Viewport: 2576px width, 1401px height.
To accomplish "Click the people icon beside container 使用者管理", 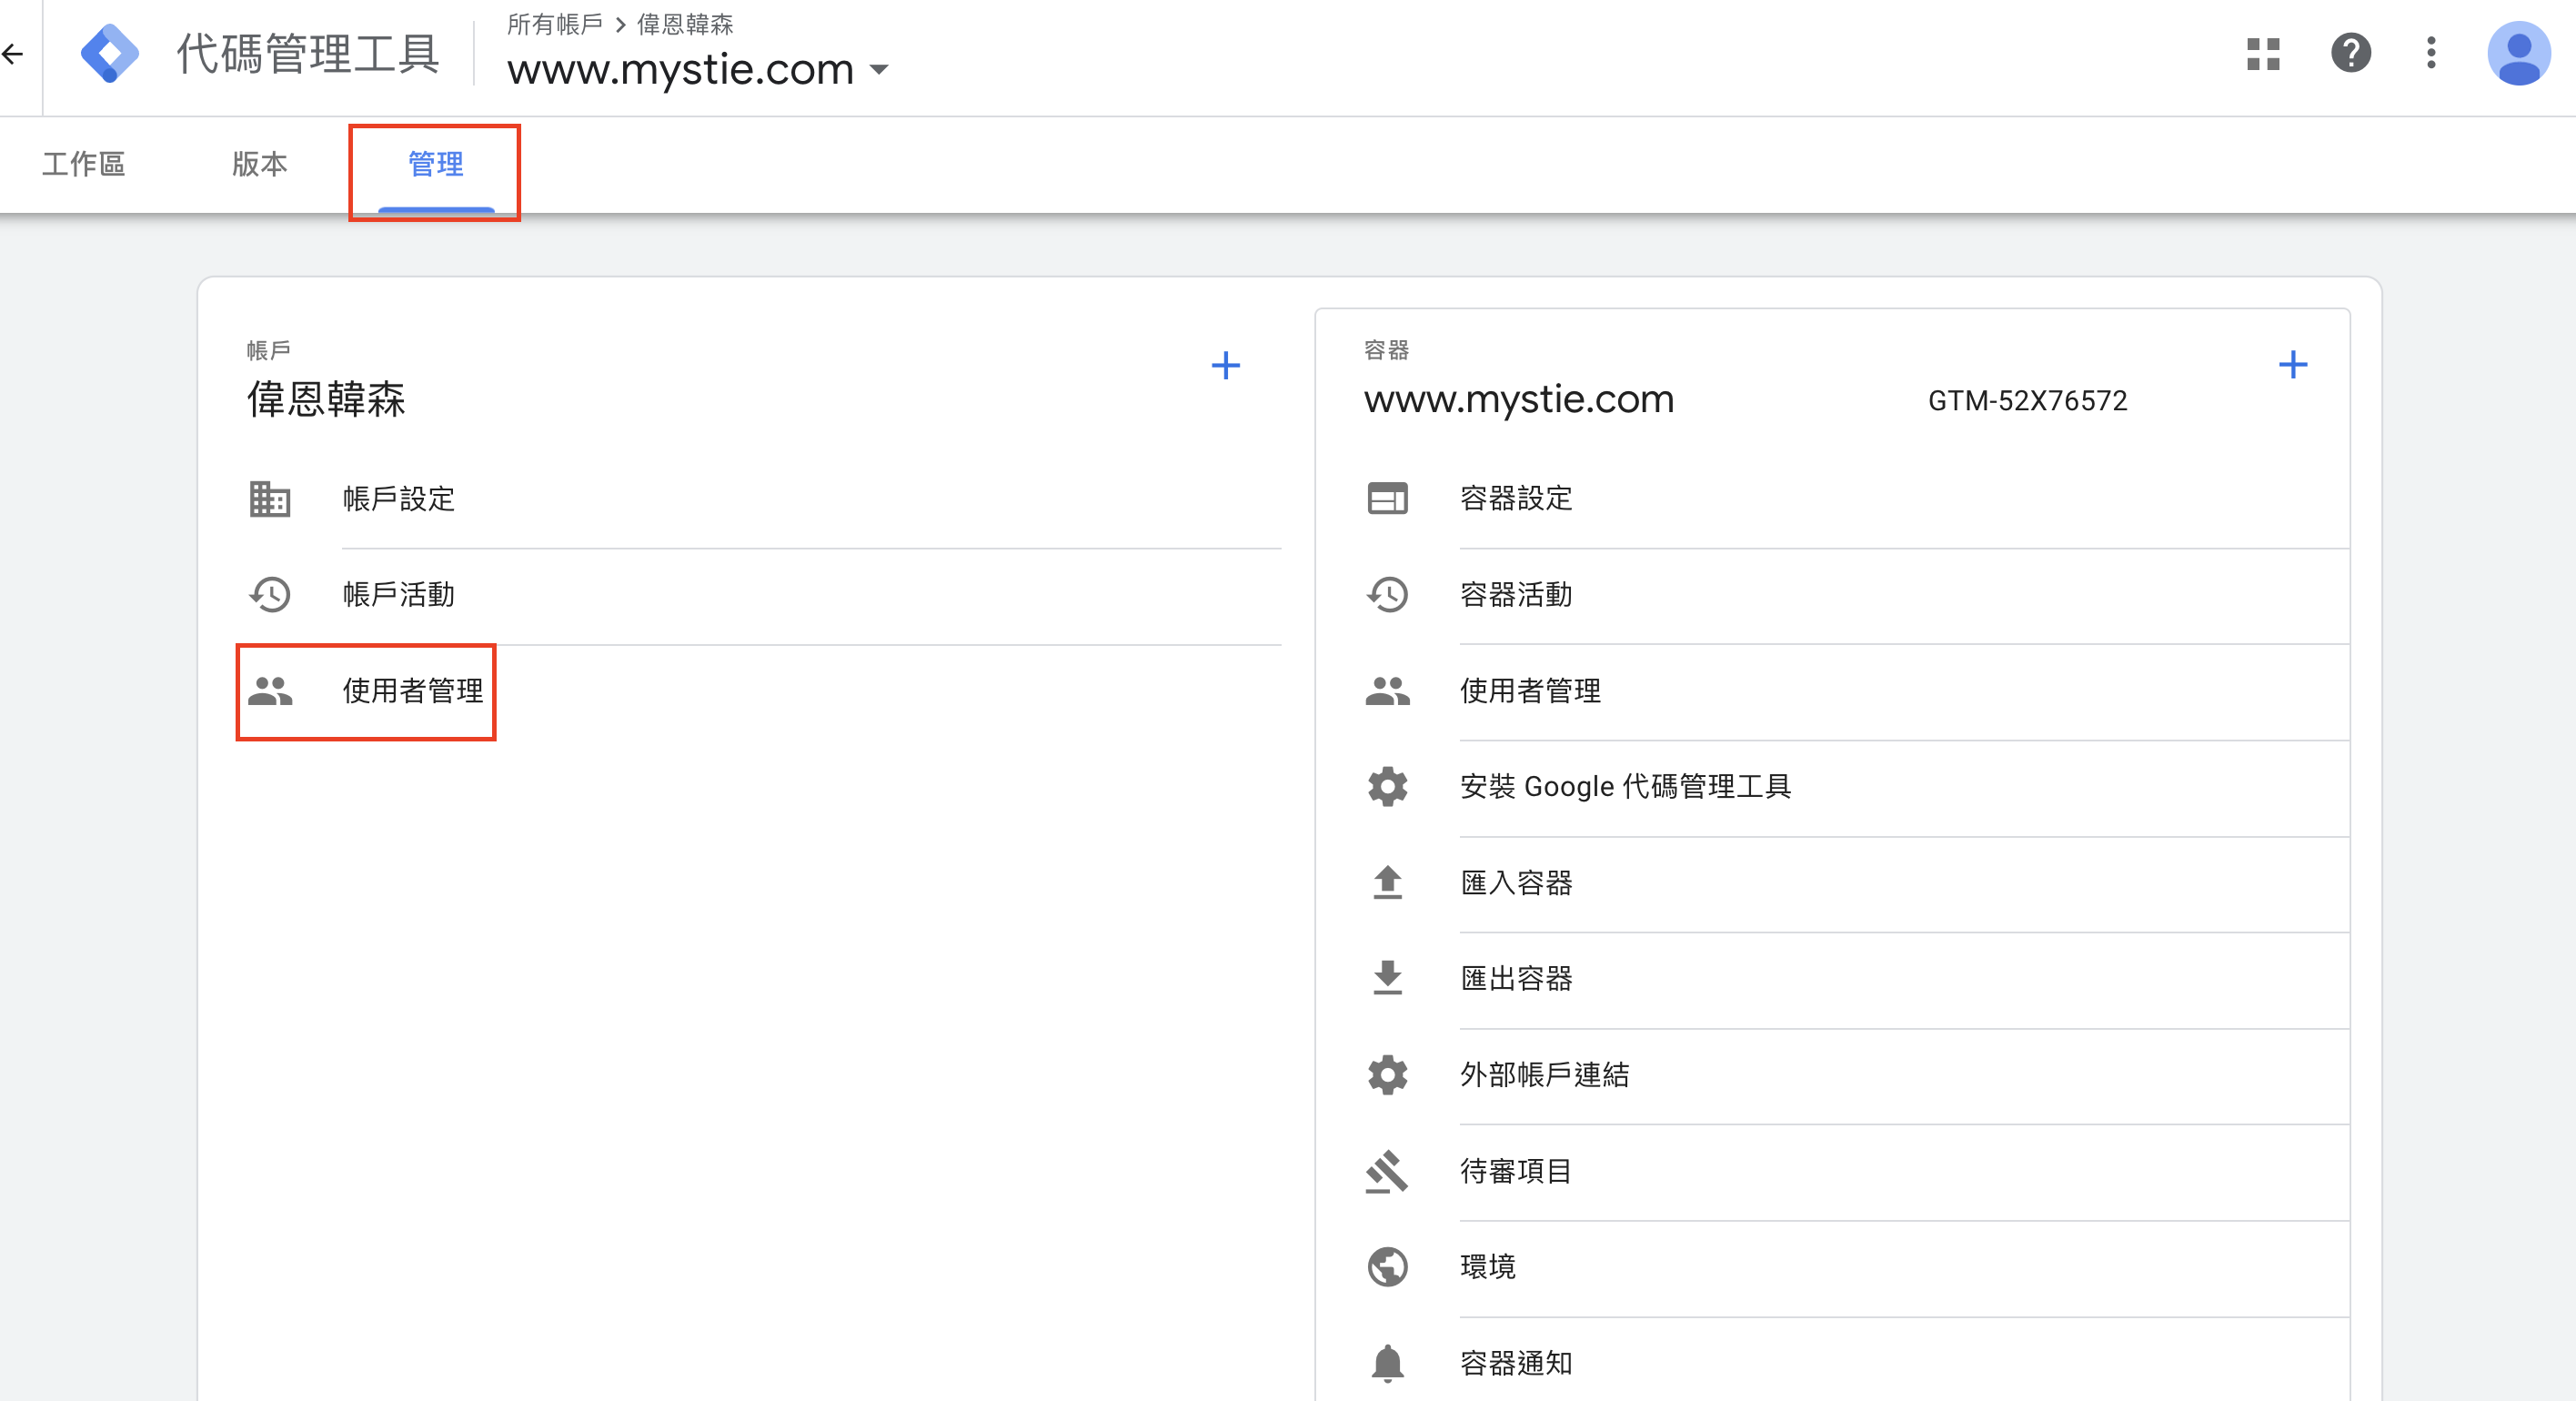I will [x=1387, y=691].
